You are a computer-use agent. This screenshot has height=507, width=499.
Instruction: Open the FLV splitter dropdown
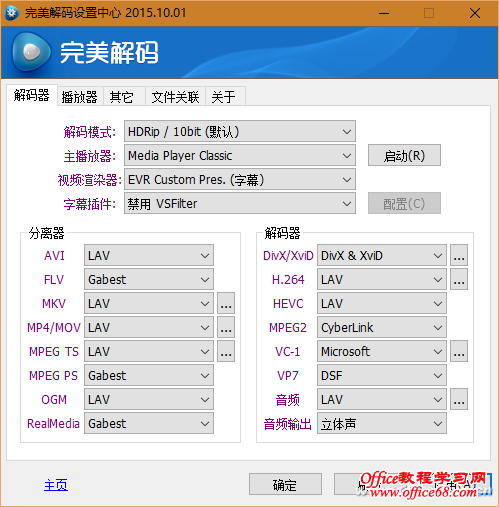(x=149, y=279)
